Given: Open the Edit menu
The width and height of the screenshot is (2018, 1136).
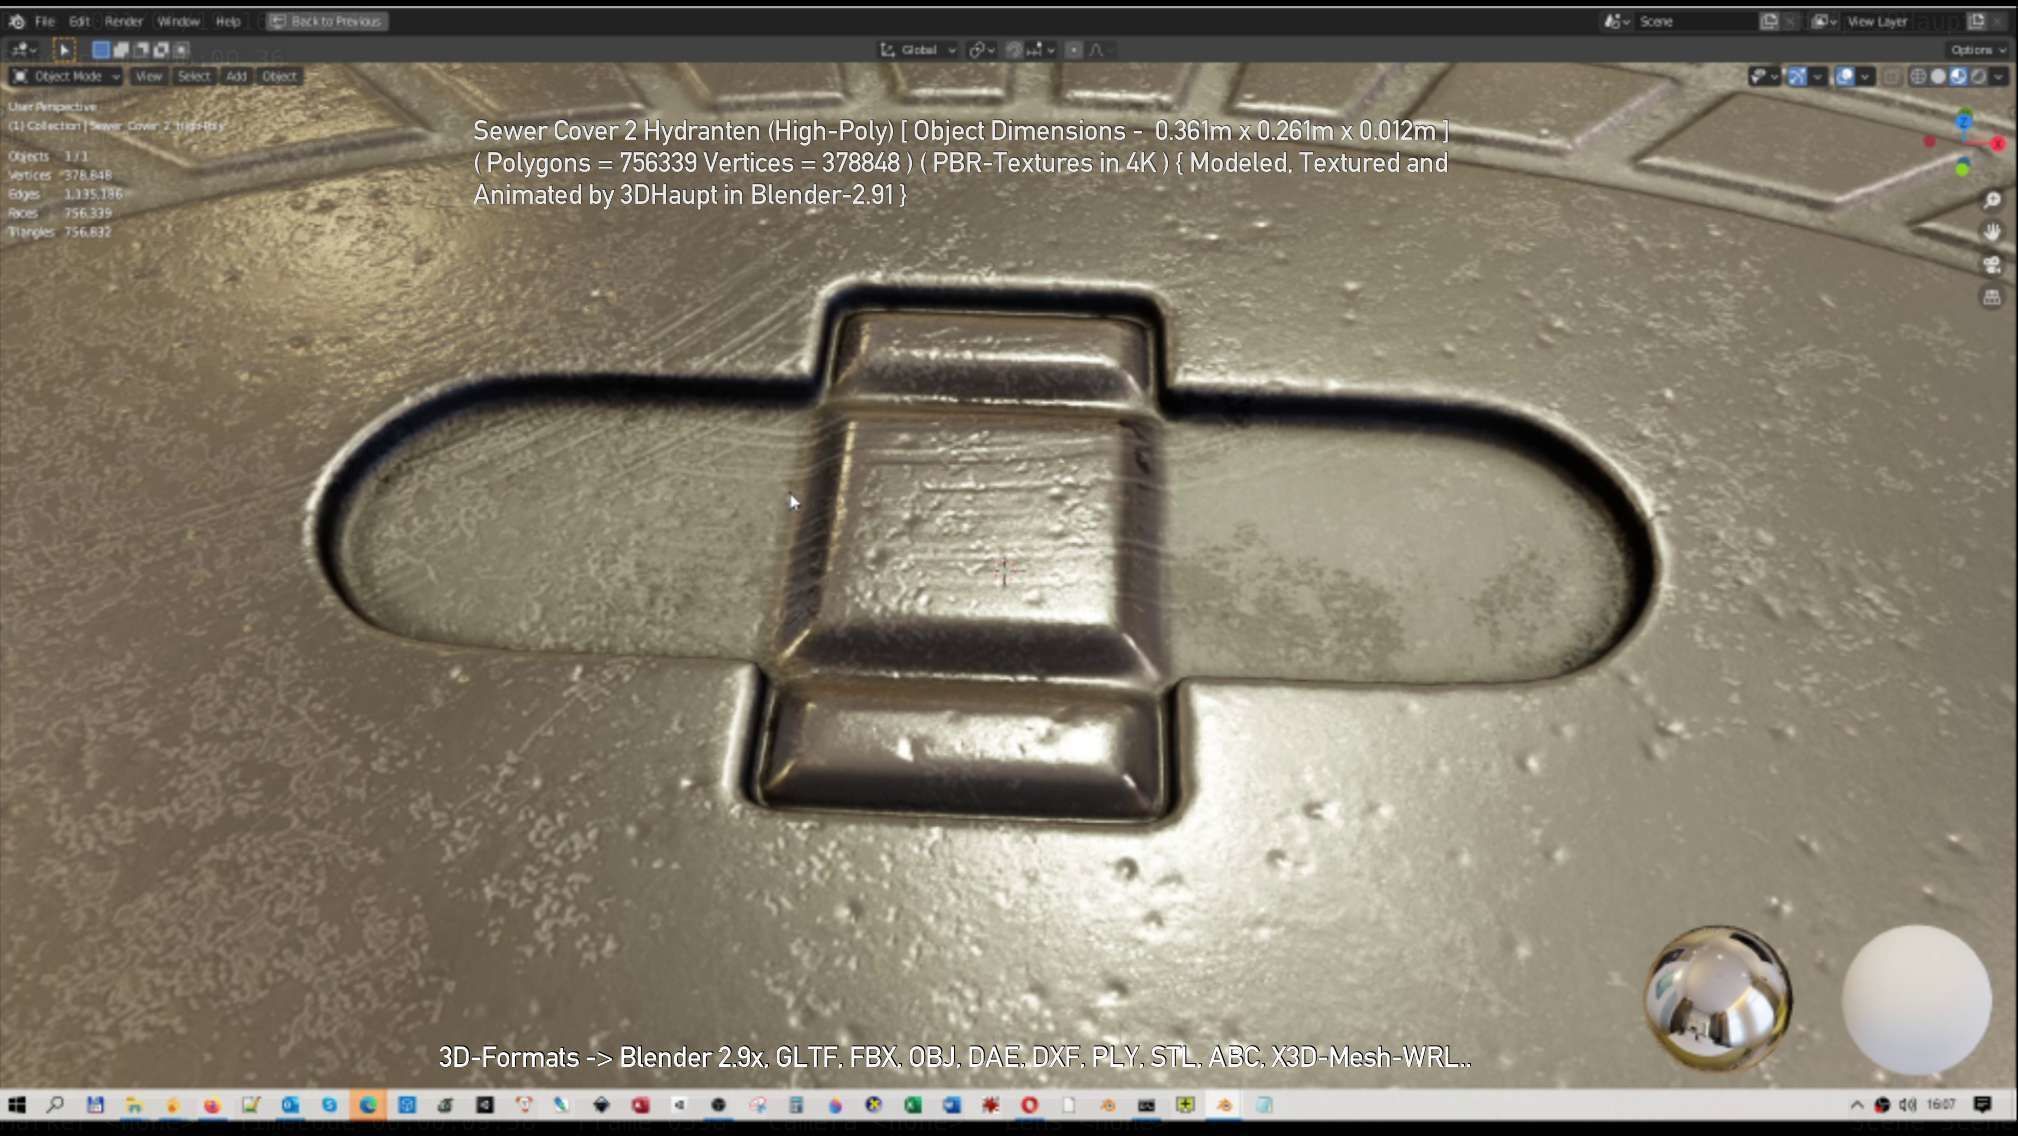Looking at the screenshot, I should [x=79, y=21].
